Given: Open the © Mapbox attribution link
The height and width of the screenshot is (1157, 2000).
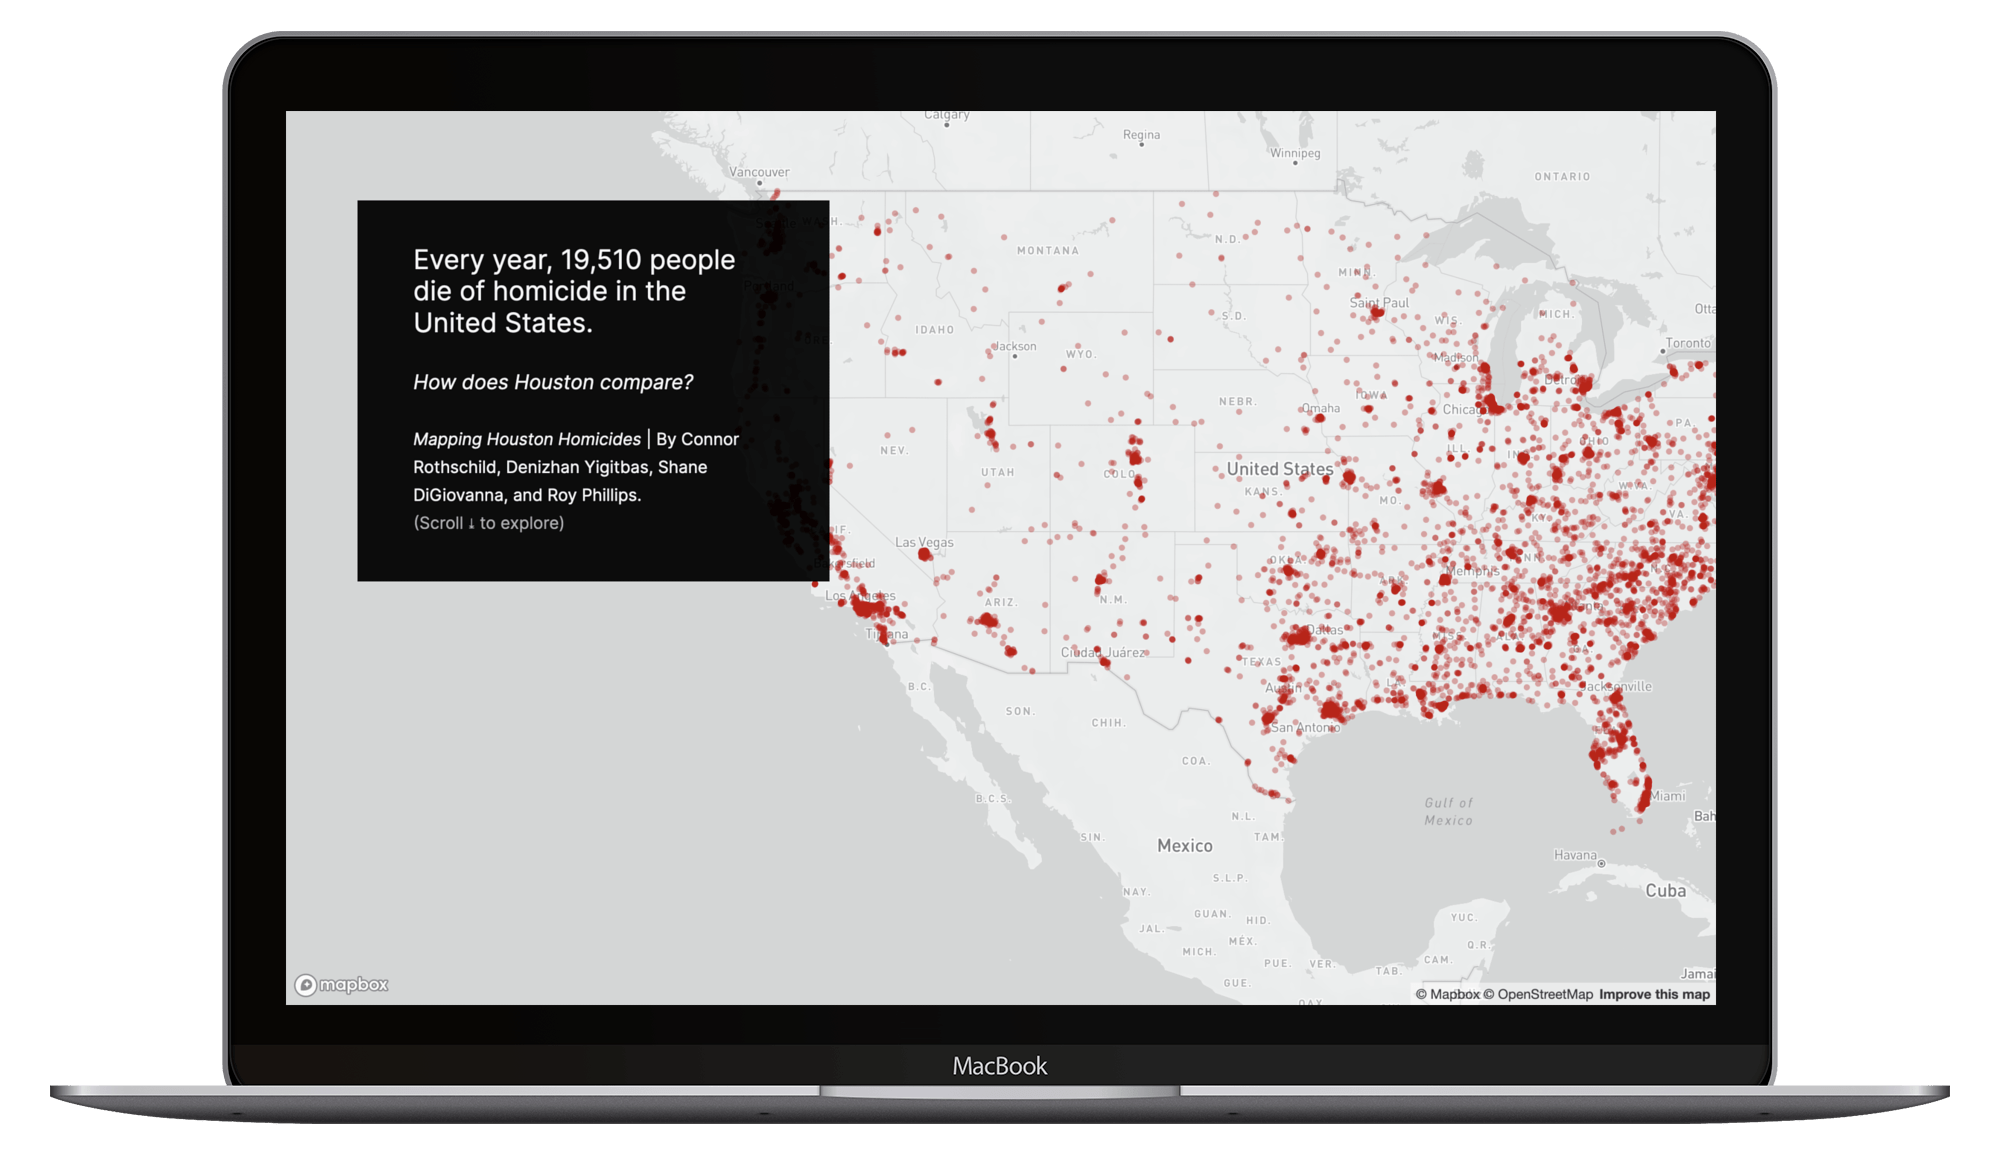Looking at the screenshot, I should pyautogui.click(x=1447, y=994).
